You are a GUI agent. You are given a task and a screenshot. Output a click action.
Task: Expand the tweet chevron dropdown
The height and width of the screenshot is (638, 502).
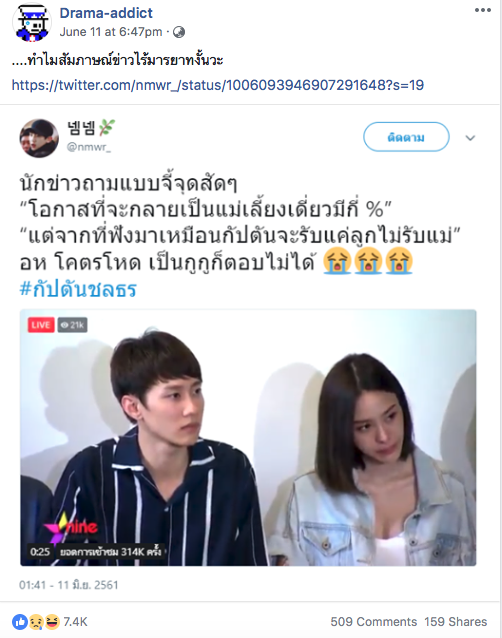click(470, 138)
